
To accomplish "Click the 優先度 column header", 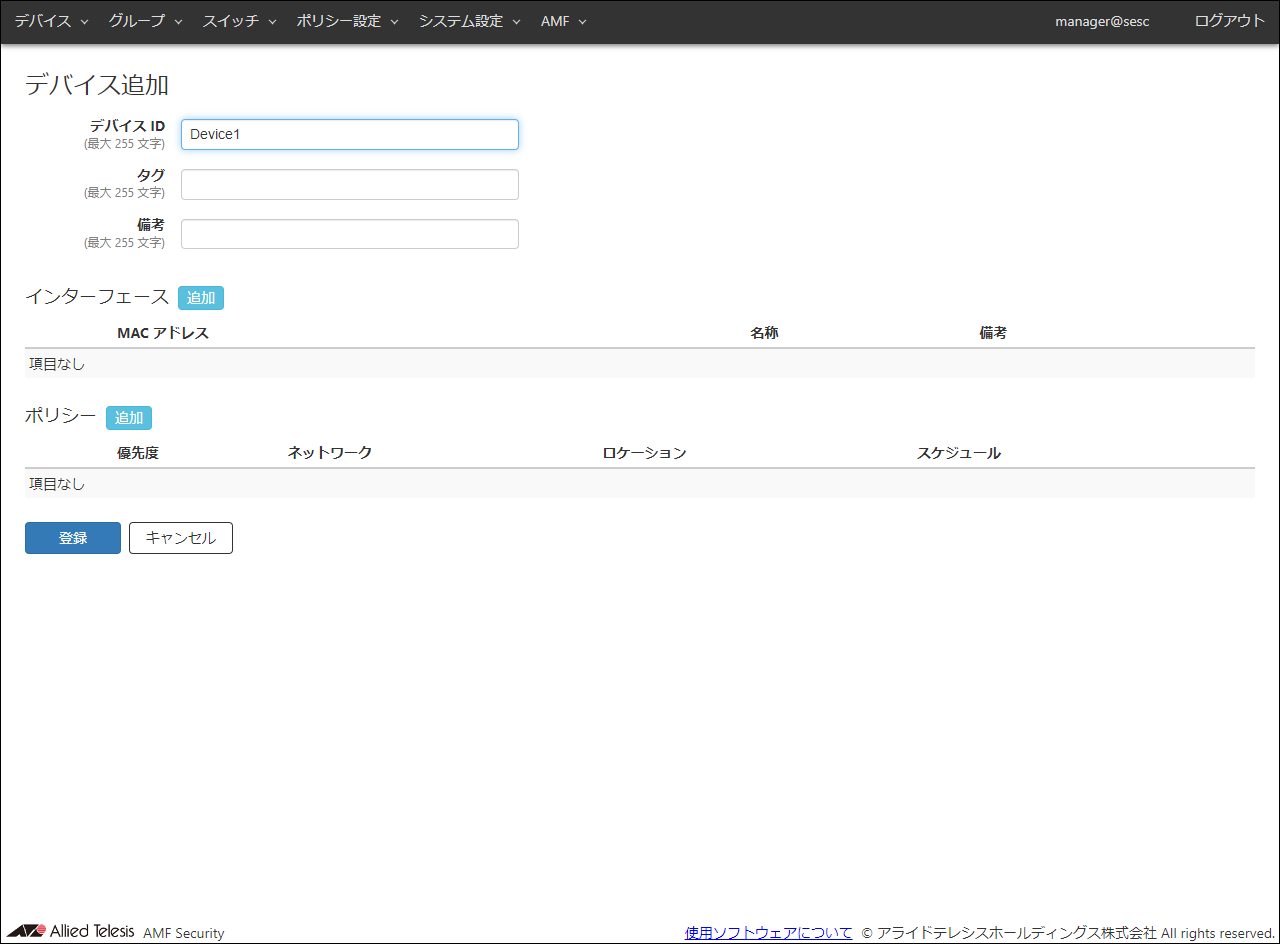I will pyautogui.click(x=138, y=453).
